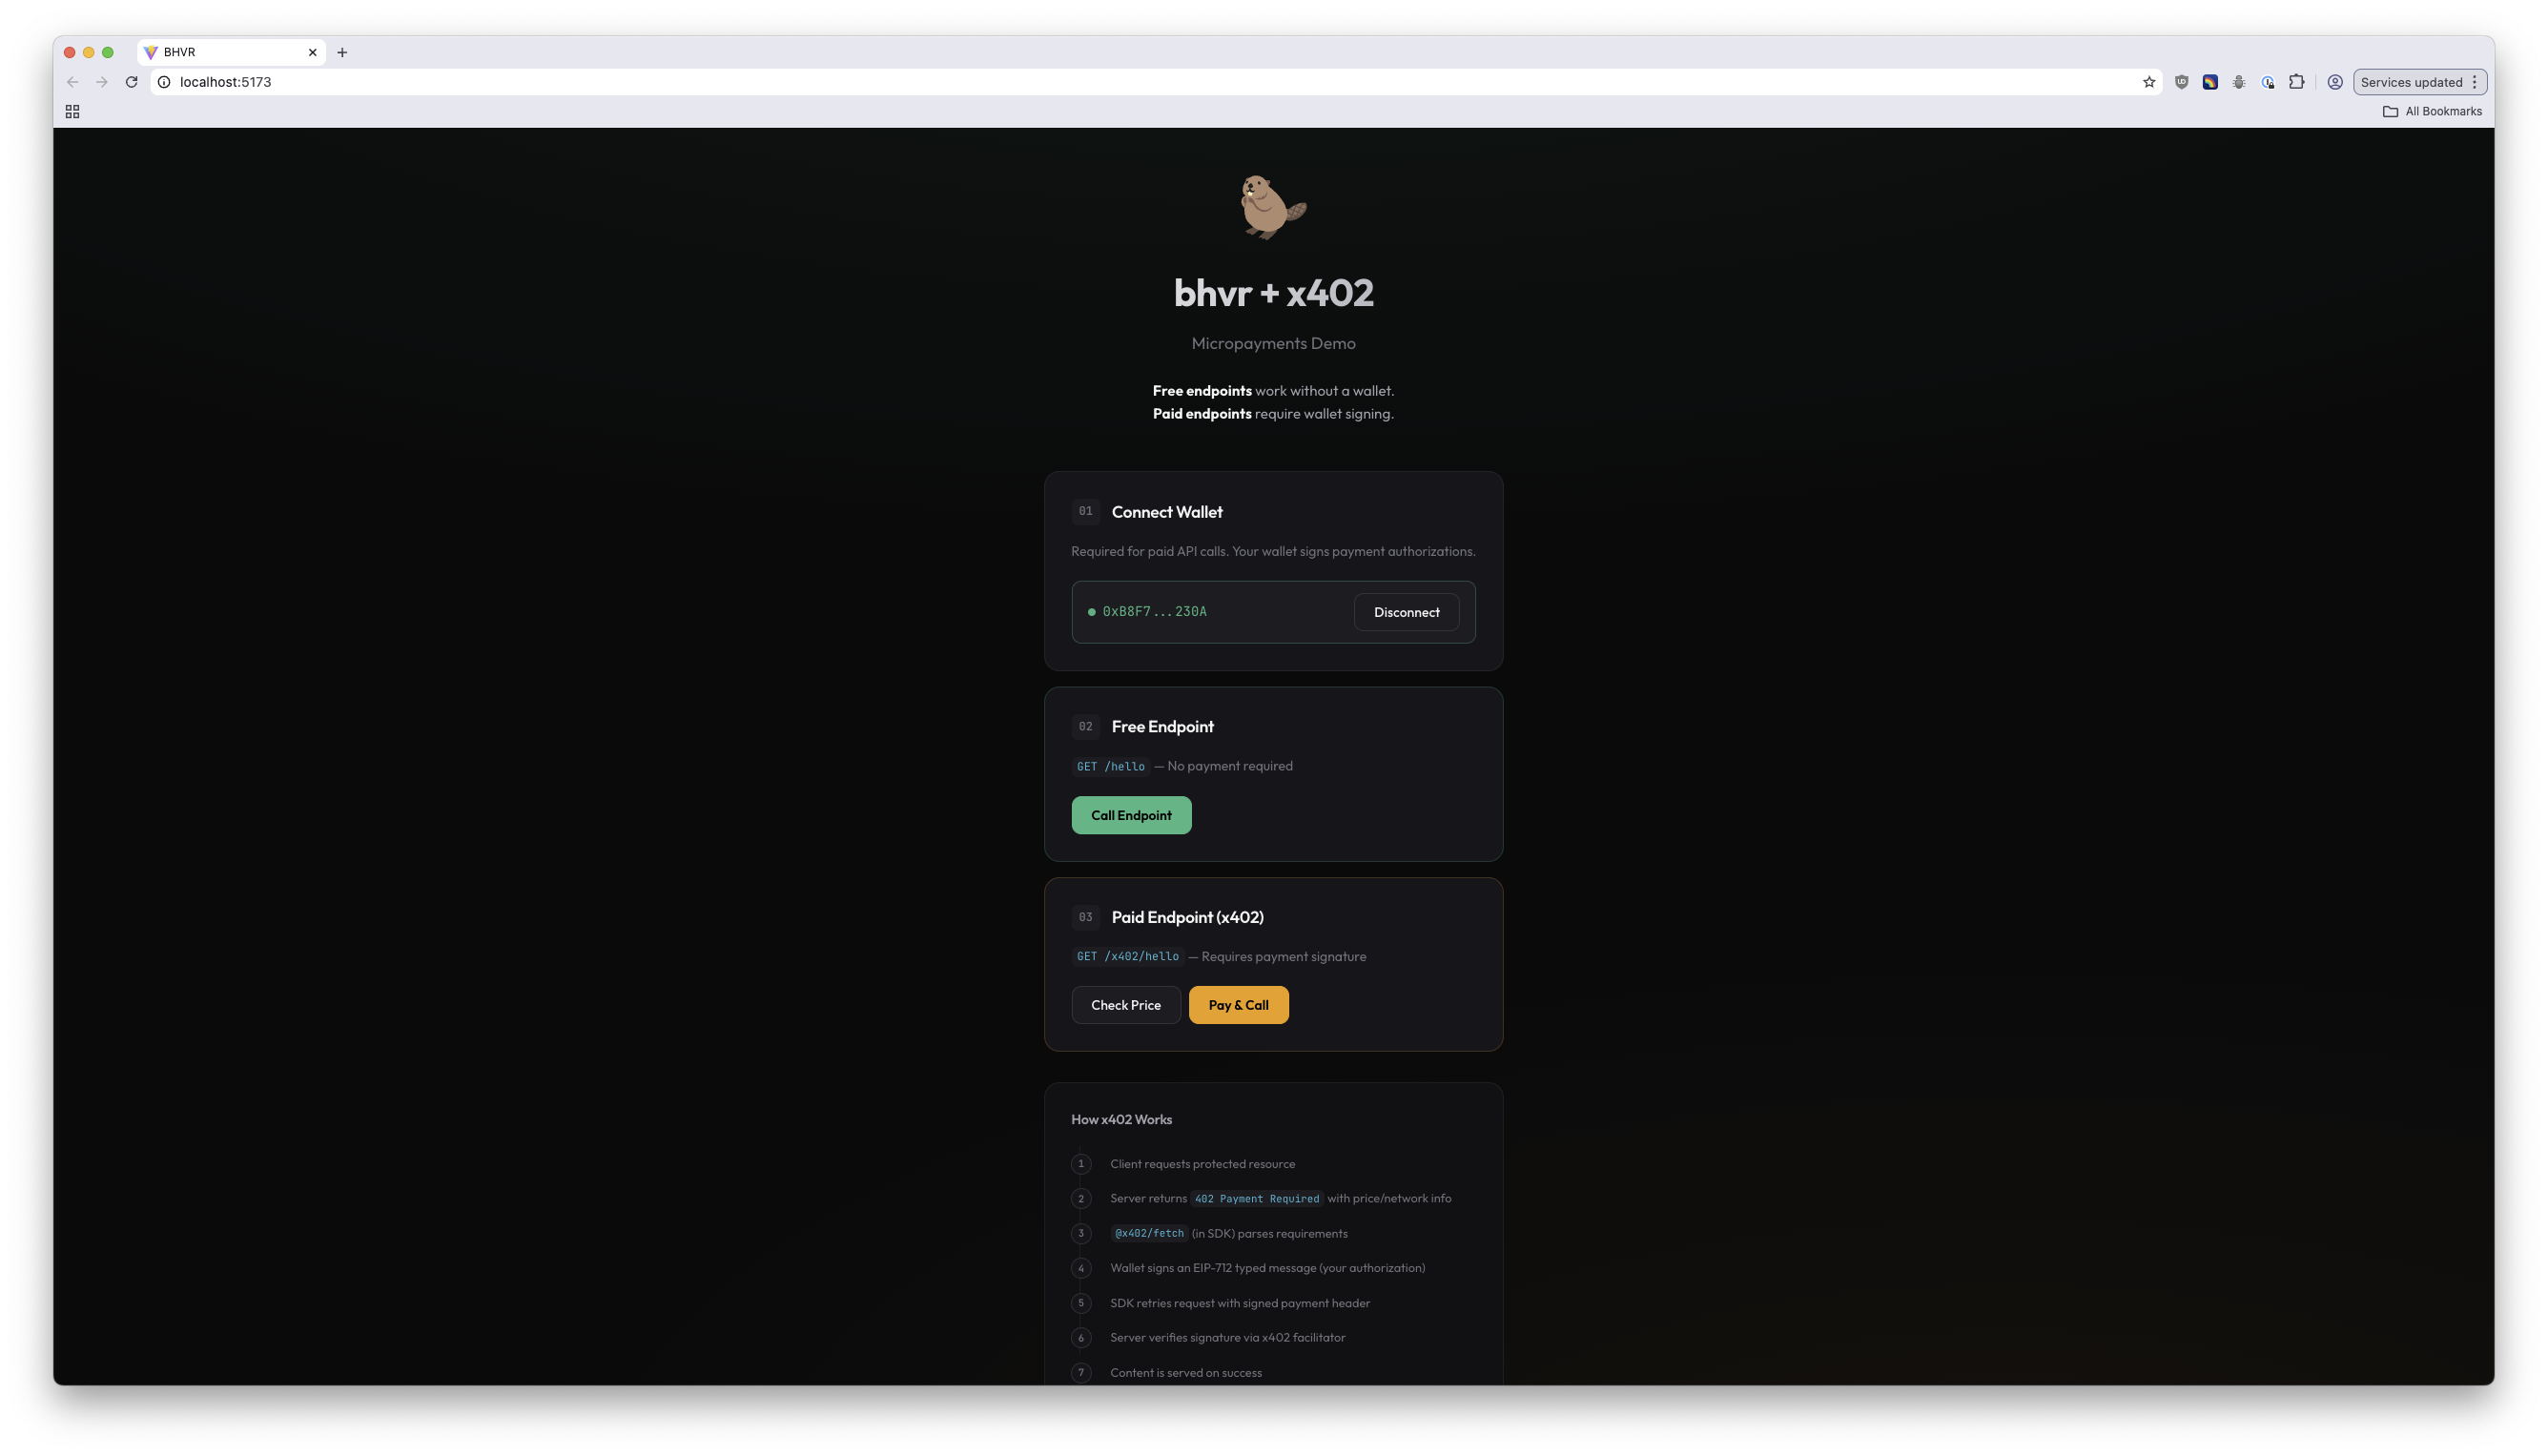The width and height of the screenshot is (2548, 1456).
Task: Click the bug extension icon
Action: click(x=2239, y=82)
